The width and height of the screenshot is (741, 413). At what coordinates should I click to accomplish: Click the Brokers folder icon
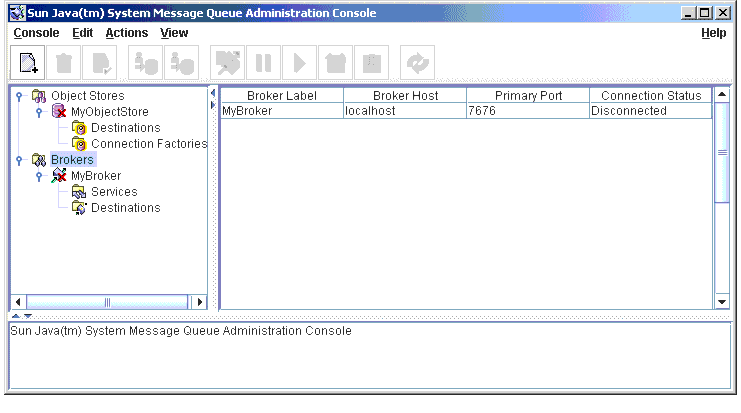pos(39,160)
